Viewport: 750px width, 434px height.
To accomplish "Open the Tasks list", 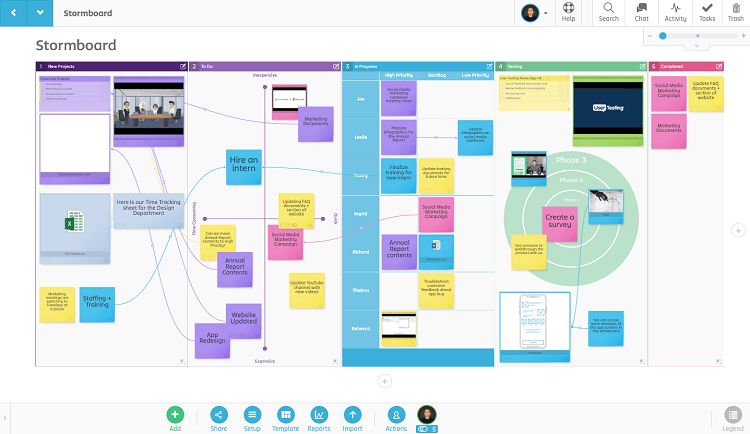I will point(707,12).
